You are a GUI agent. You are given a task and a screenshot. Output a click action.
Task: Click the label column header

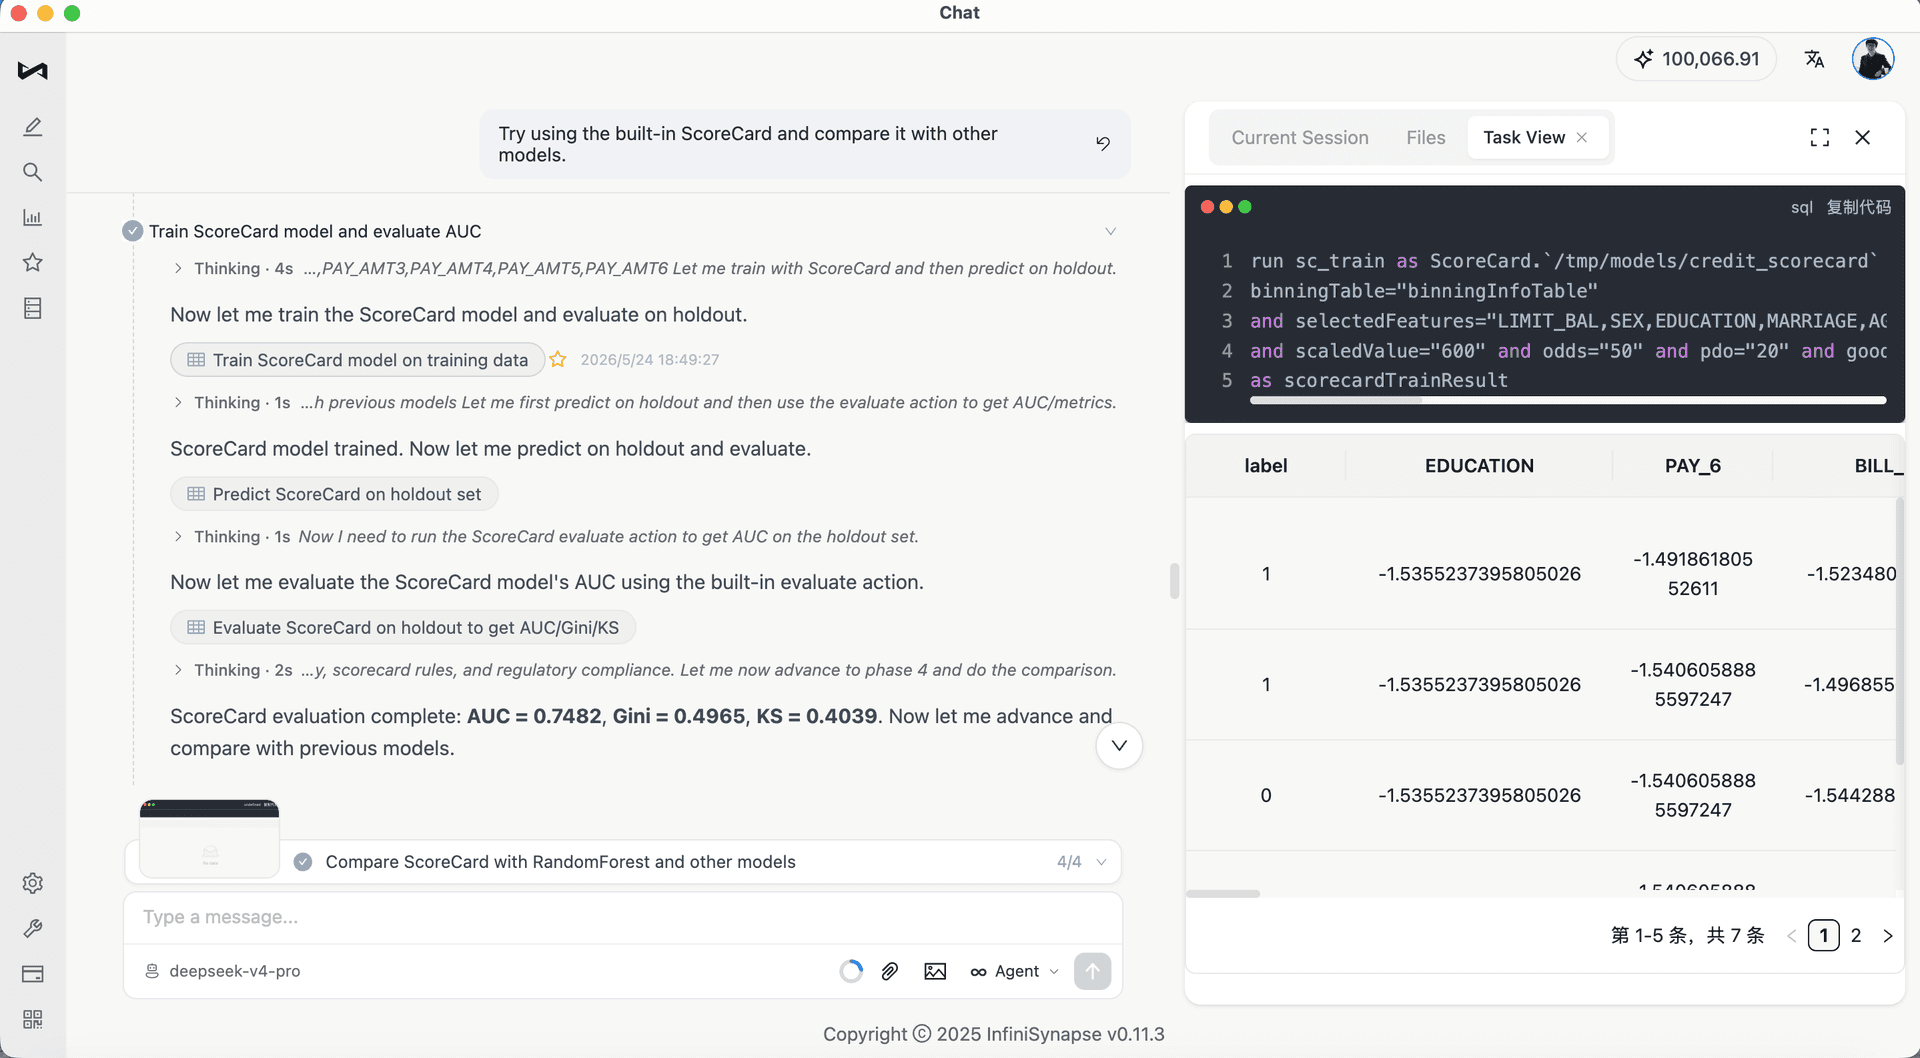pyautogui.click(x=1265, y=466)
